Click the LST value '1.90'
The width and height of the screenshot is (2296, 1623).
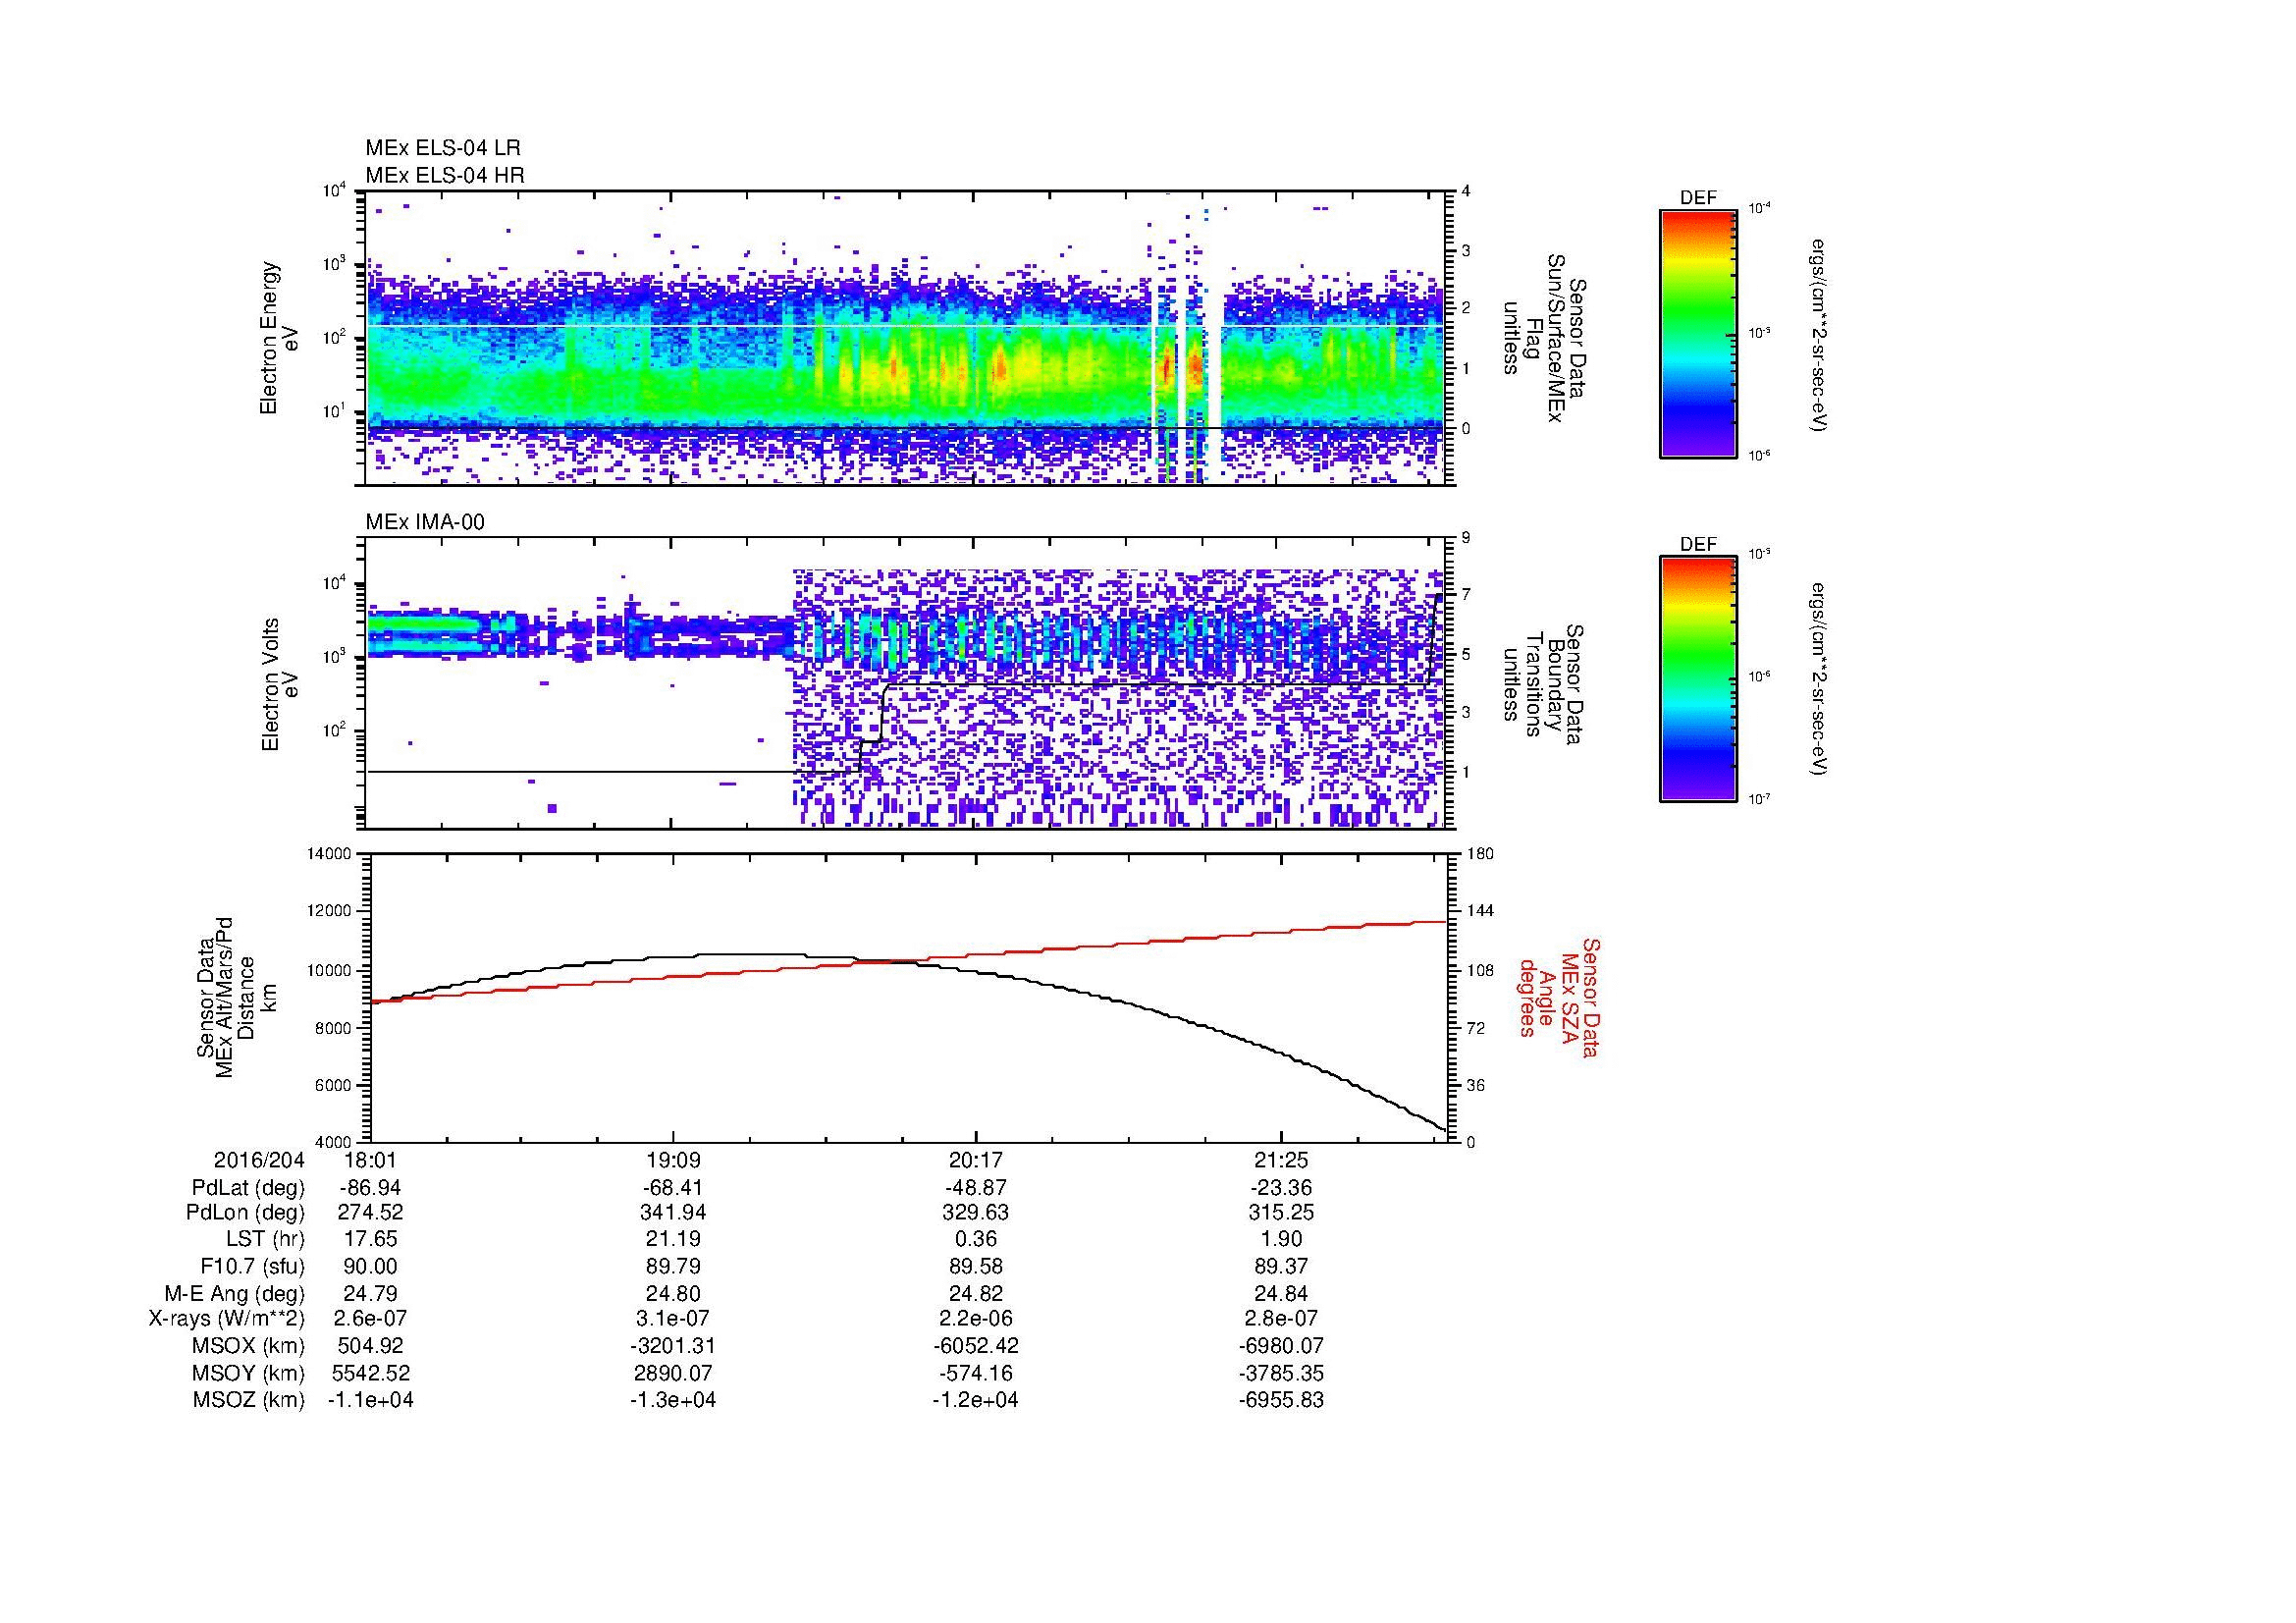(x=1281, y=1240)
